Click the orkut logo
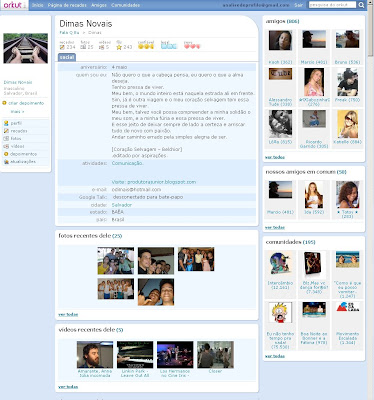The height and width of the screenshot is (400, 374). coord(14,5)
